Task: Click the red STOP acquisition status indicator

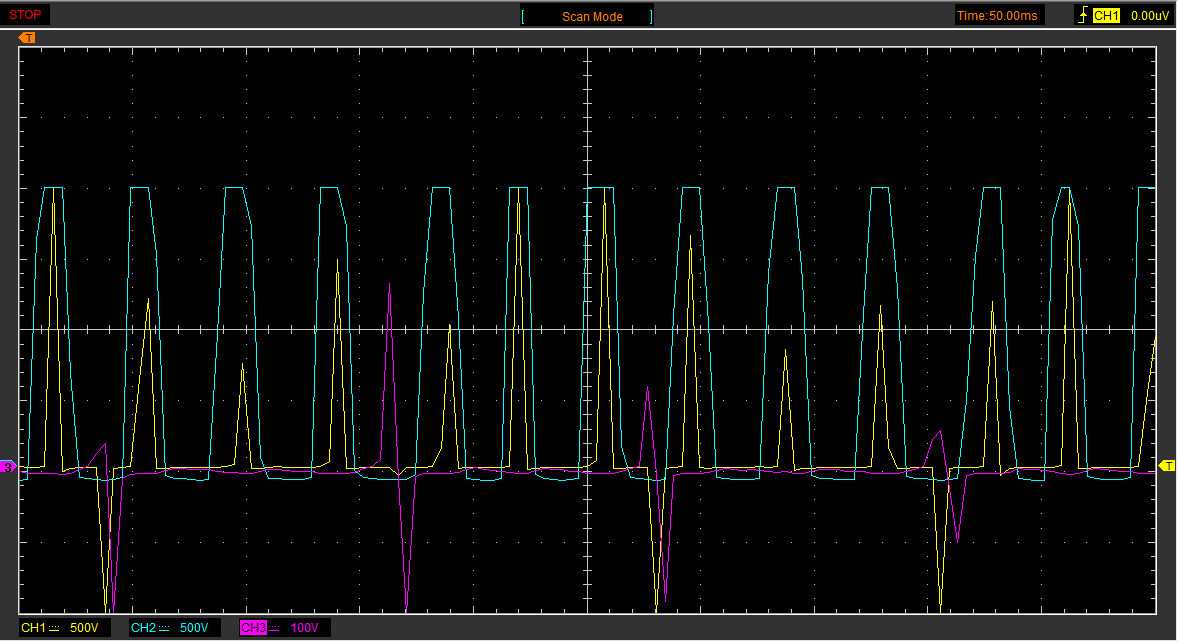Action: (25, 15)
